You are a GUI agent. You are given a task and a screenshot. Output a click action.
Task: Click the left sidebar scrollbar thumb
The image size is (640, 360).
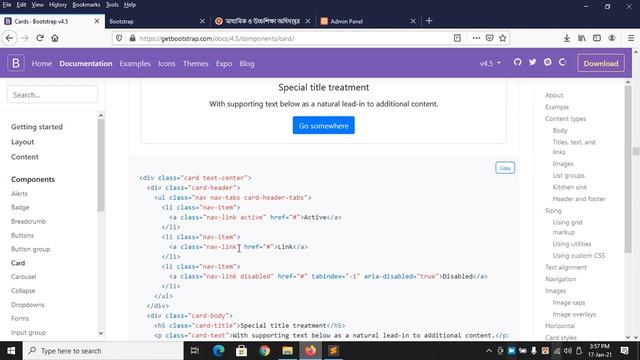point(101,165)
